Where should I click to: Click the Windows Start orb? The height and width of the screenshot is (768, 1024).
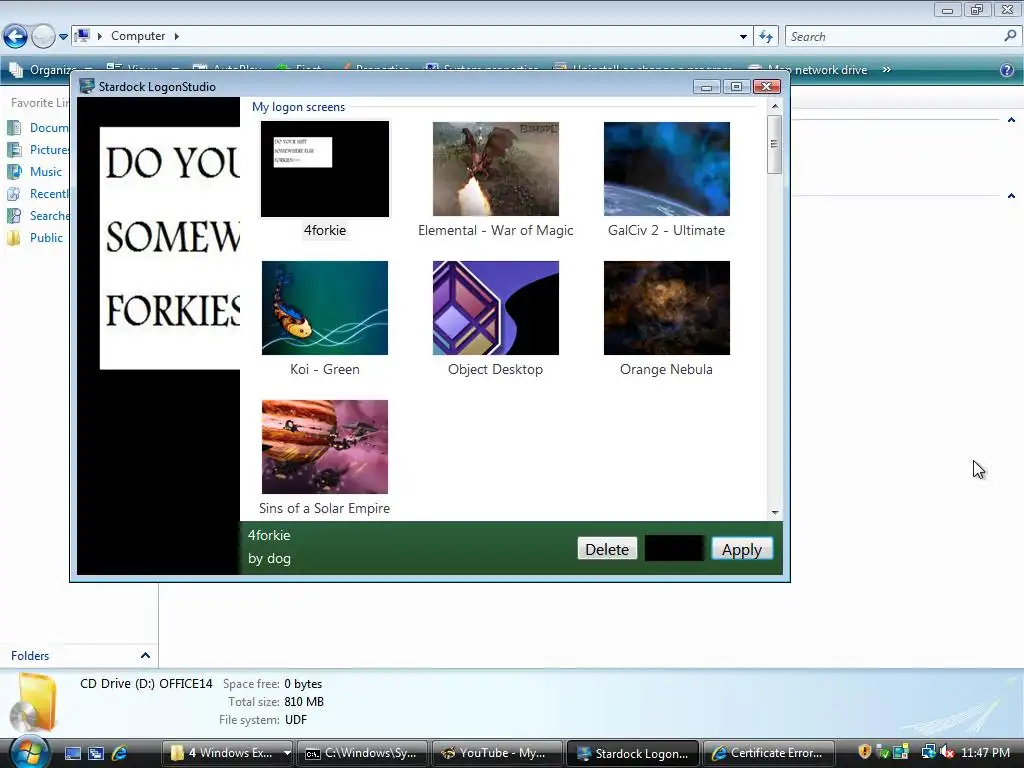pyautogui.click(x=29, y=753)
